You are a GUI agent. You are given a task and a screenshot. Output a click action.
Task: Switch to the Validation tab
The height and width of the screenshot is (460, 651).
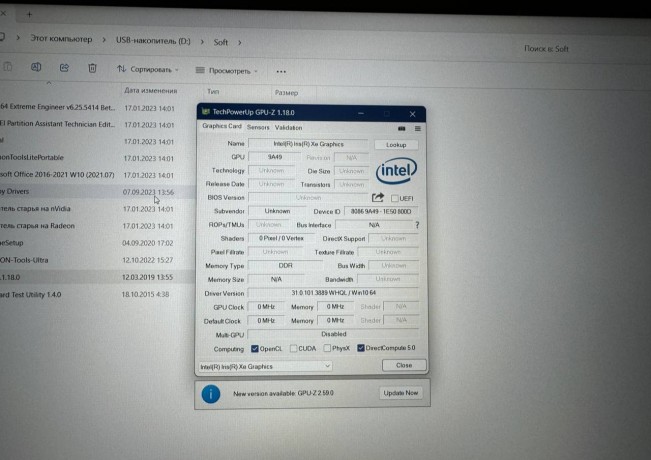[x=288, y=127]
